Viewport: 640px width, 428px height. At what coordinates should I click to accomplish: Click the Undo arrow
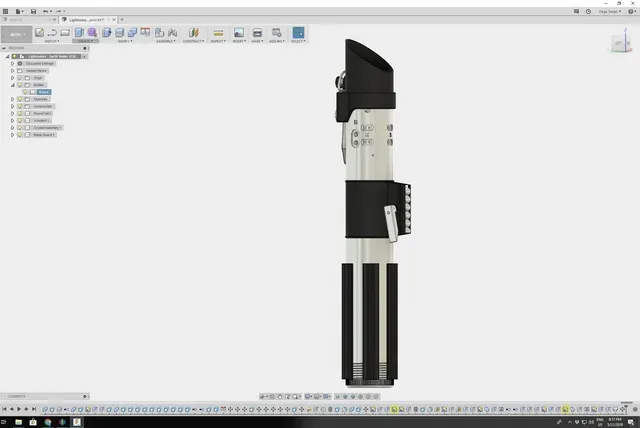(45, 11)
